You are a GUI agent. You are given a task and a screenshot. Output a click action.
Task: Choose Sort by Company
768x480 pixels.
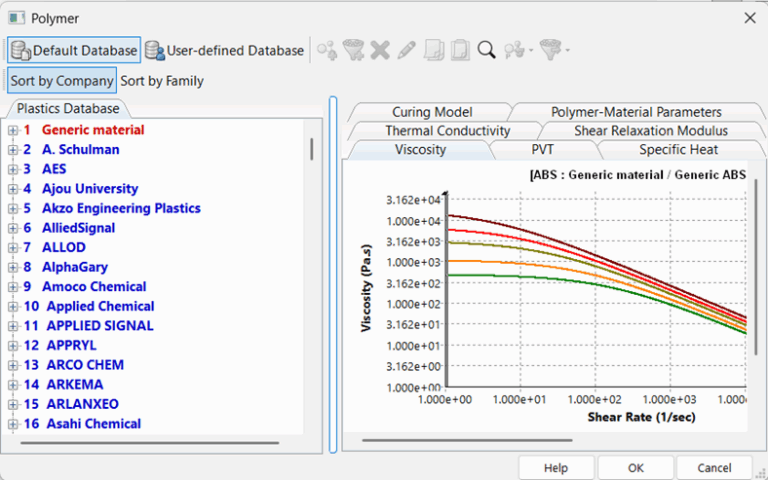click(x=62, y=80)
